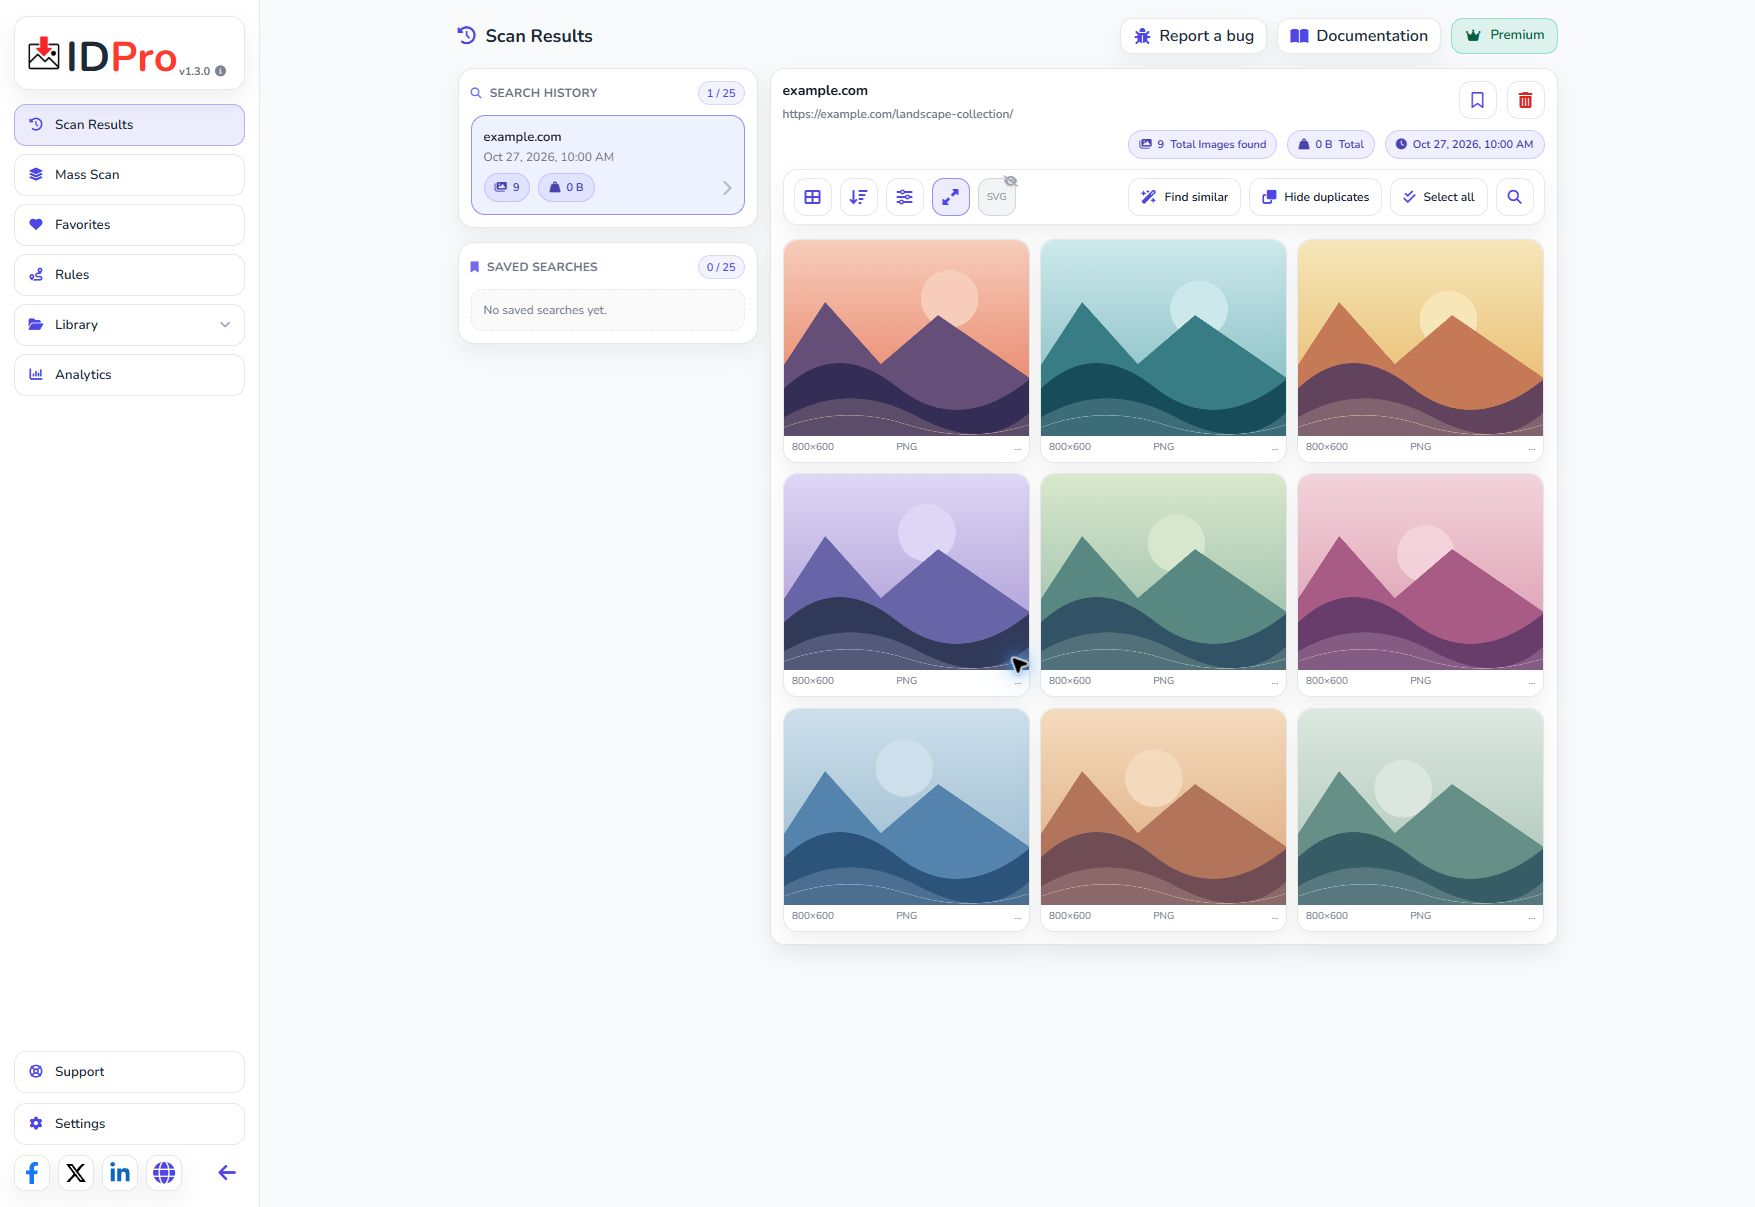Viewport: 1755px width, 1207px height.
Task: Switch to grid layout view icon
Action: (812, 197)
